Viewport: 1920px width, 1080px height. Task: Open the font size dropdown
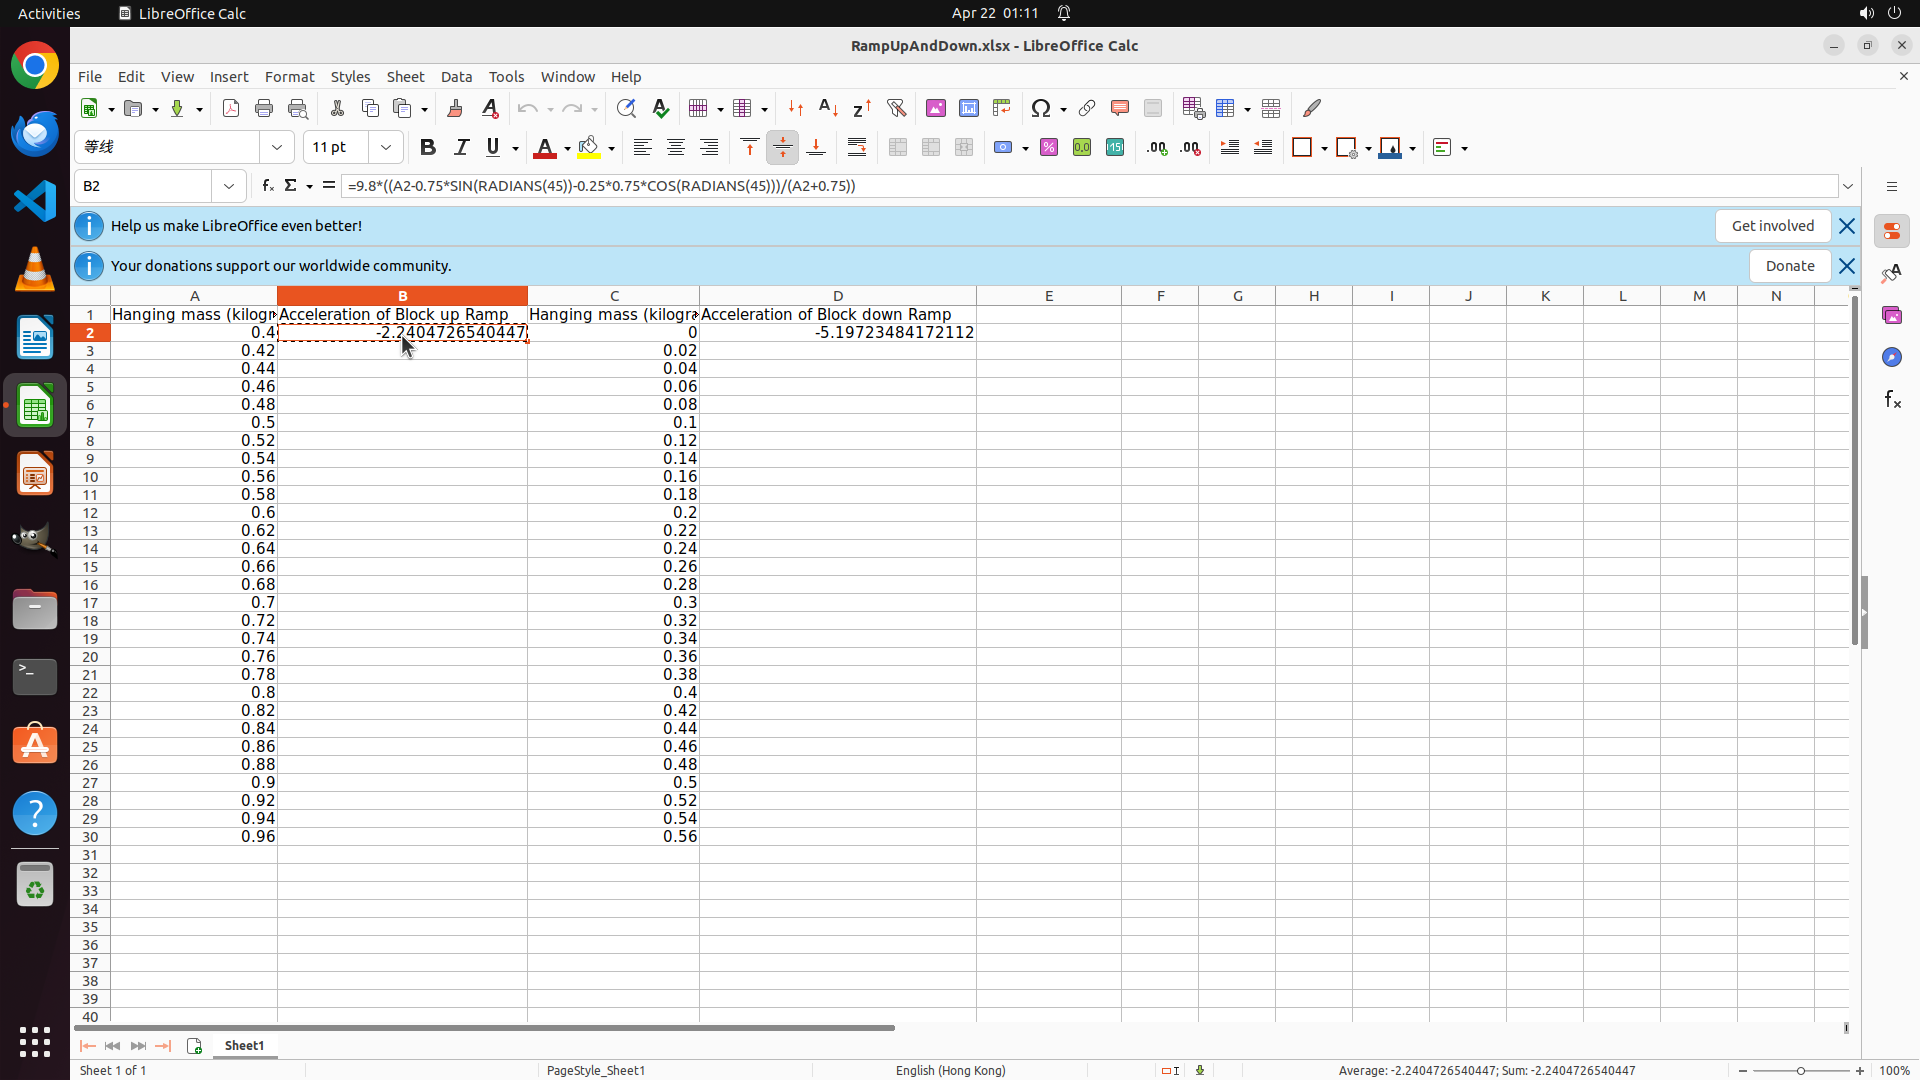386,148
